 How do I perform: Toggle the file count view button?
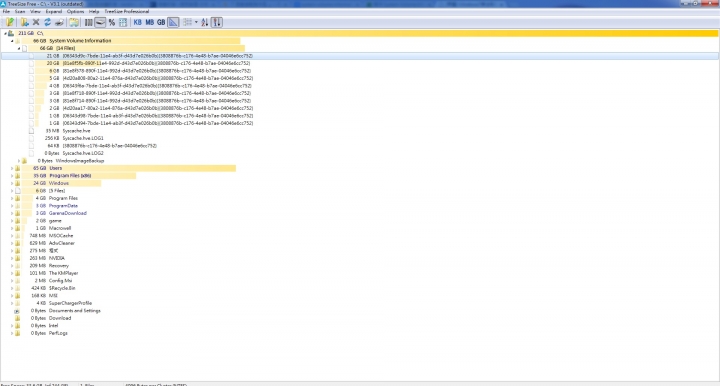point(123,22)
